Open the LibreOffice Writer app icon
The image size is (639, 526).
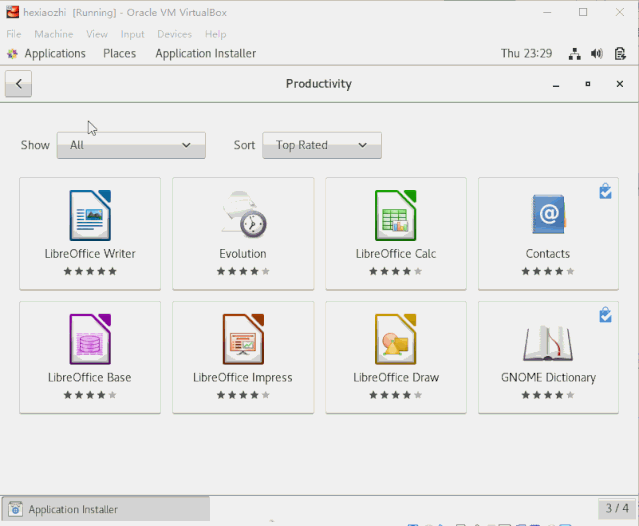90,215
